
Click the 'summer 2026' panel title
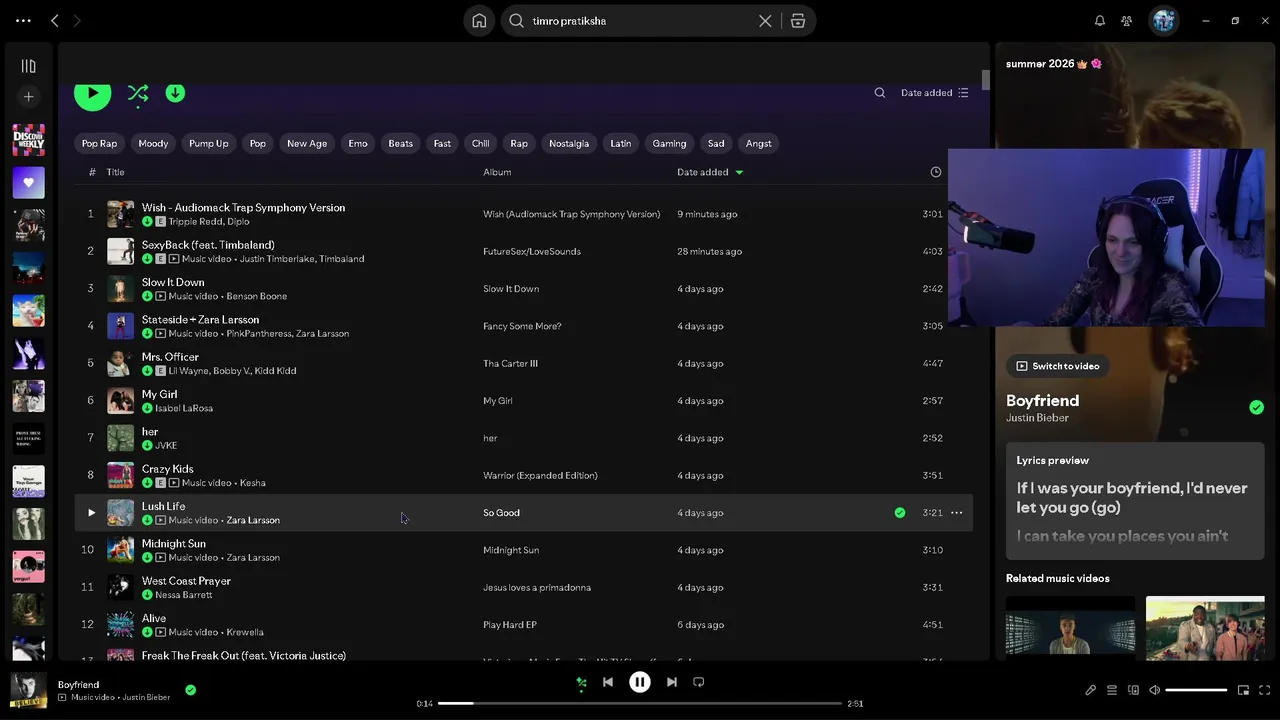click(1054, 64)
